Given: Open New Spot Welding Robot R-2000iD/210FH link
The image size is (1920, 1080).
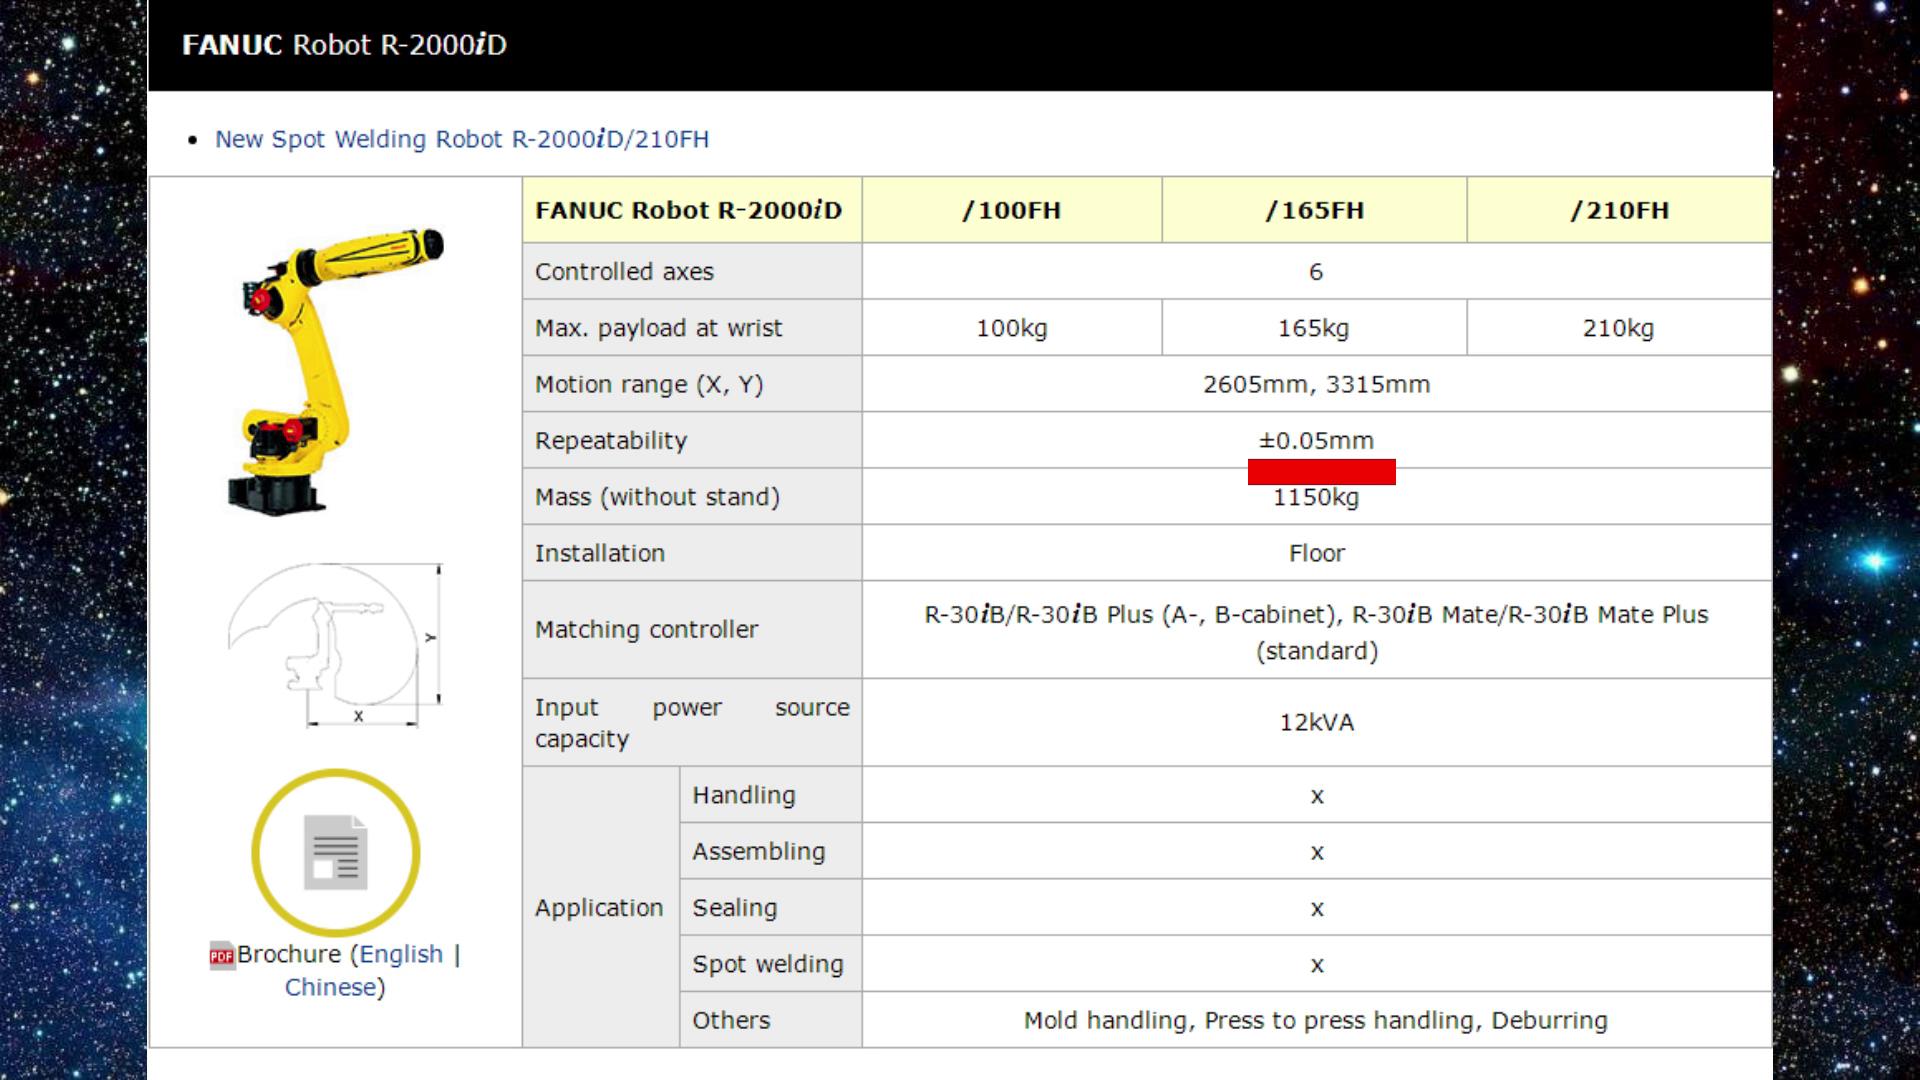Looking at the screenshot, I should point(462,139).
